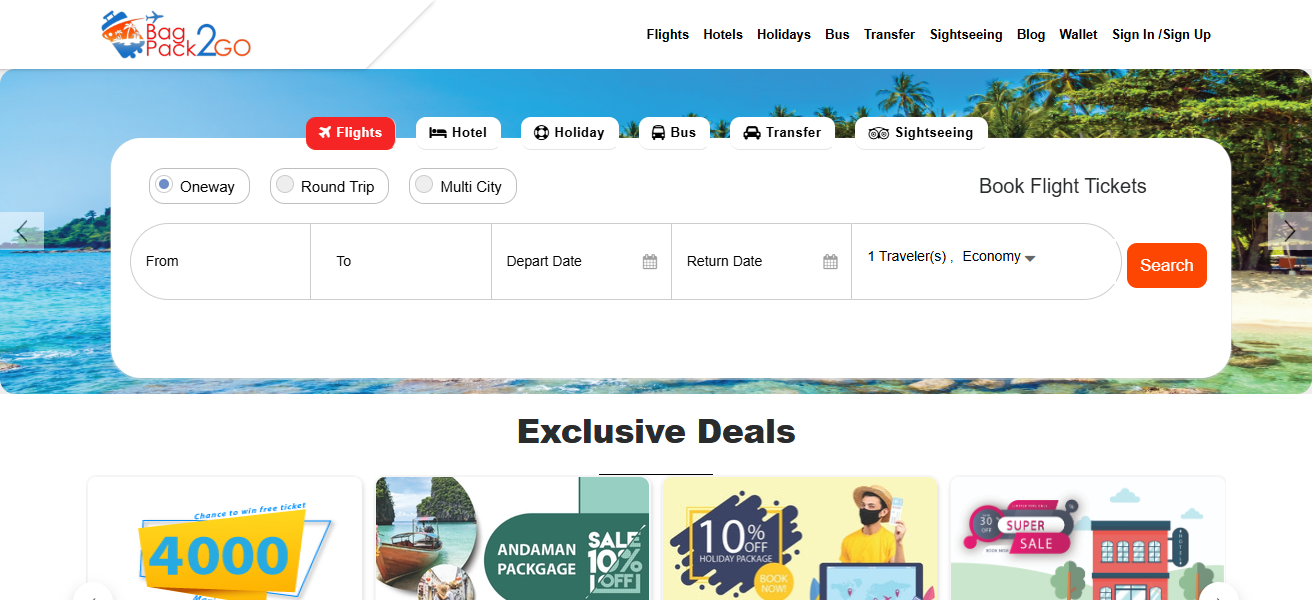The image size is (1312, 600).
Task: Open the Sightseeing tab with owl icon
Action: click(921, 133)
